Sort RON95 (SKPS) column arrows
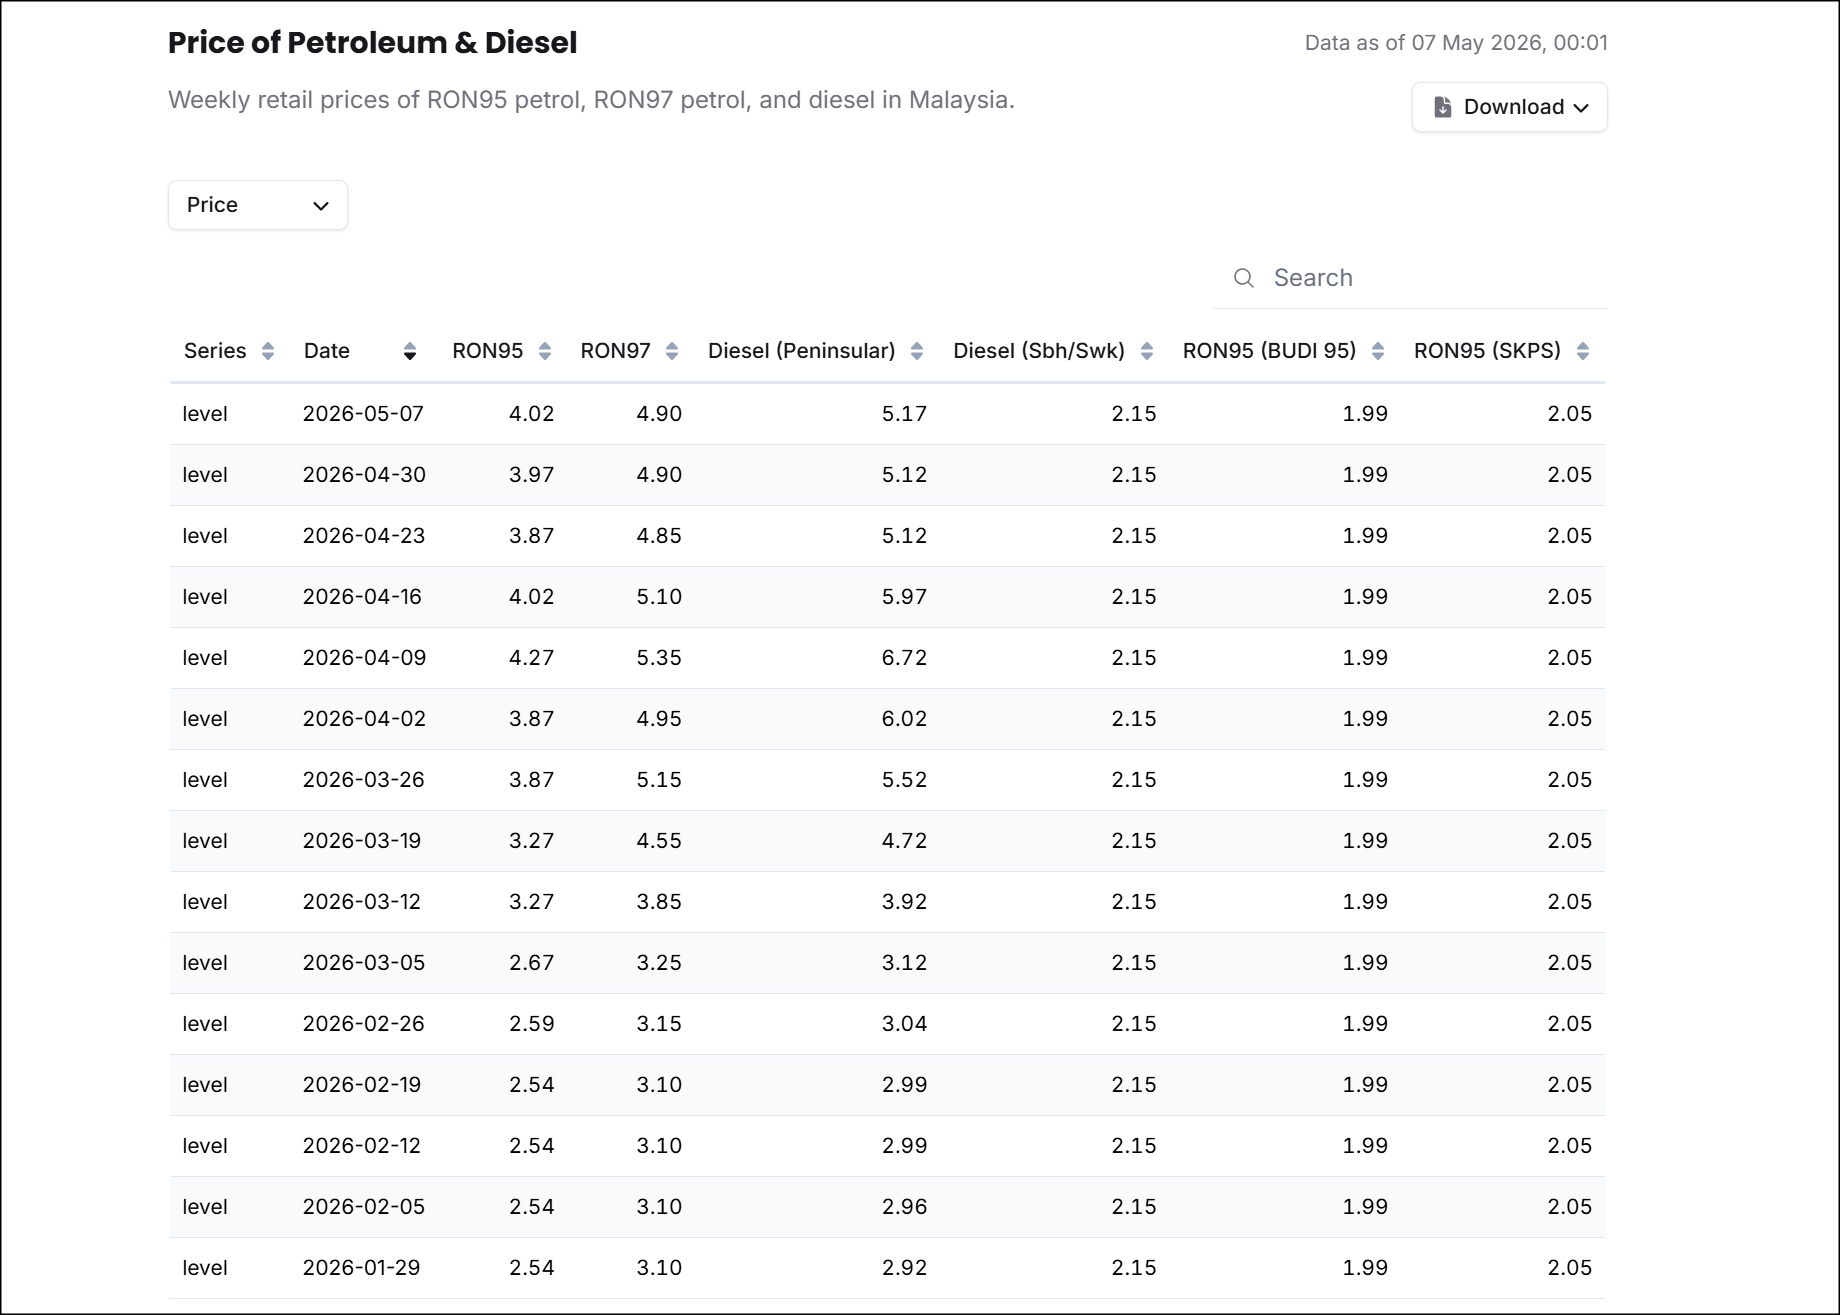This screenshot has height=1315, width=1840. [1583, 351]
